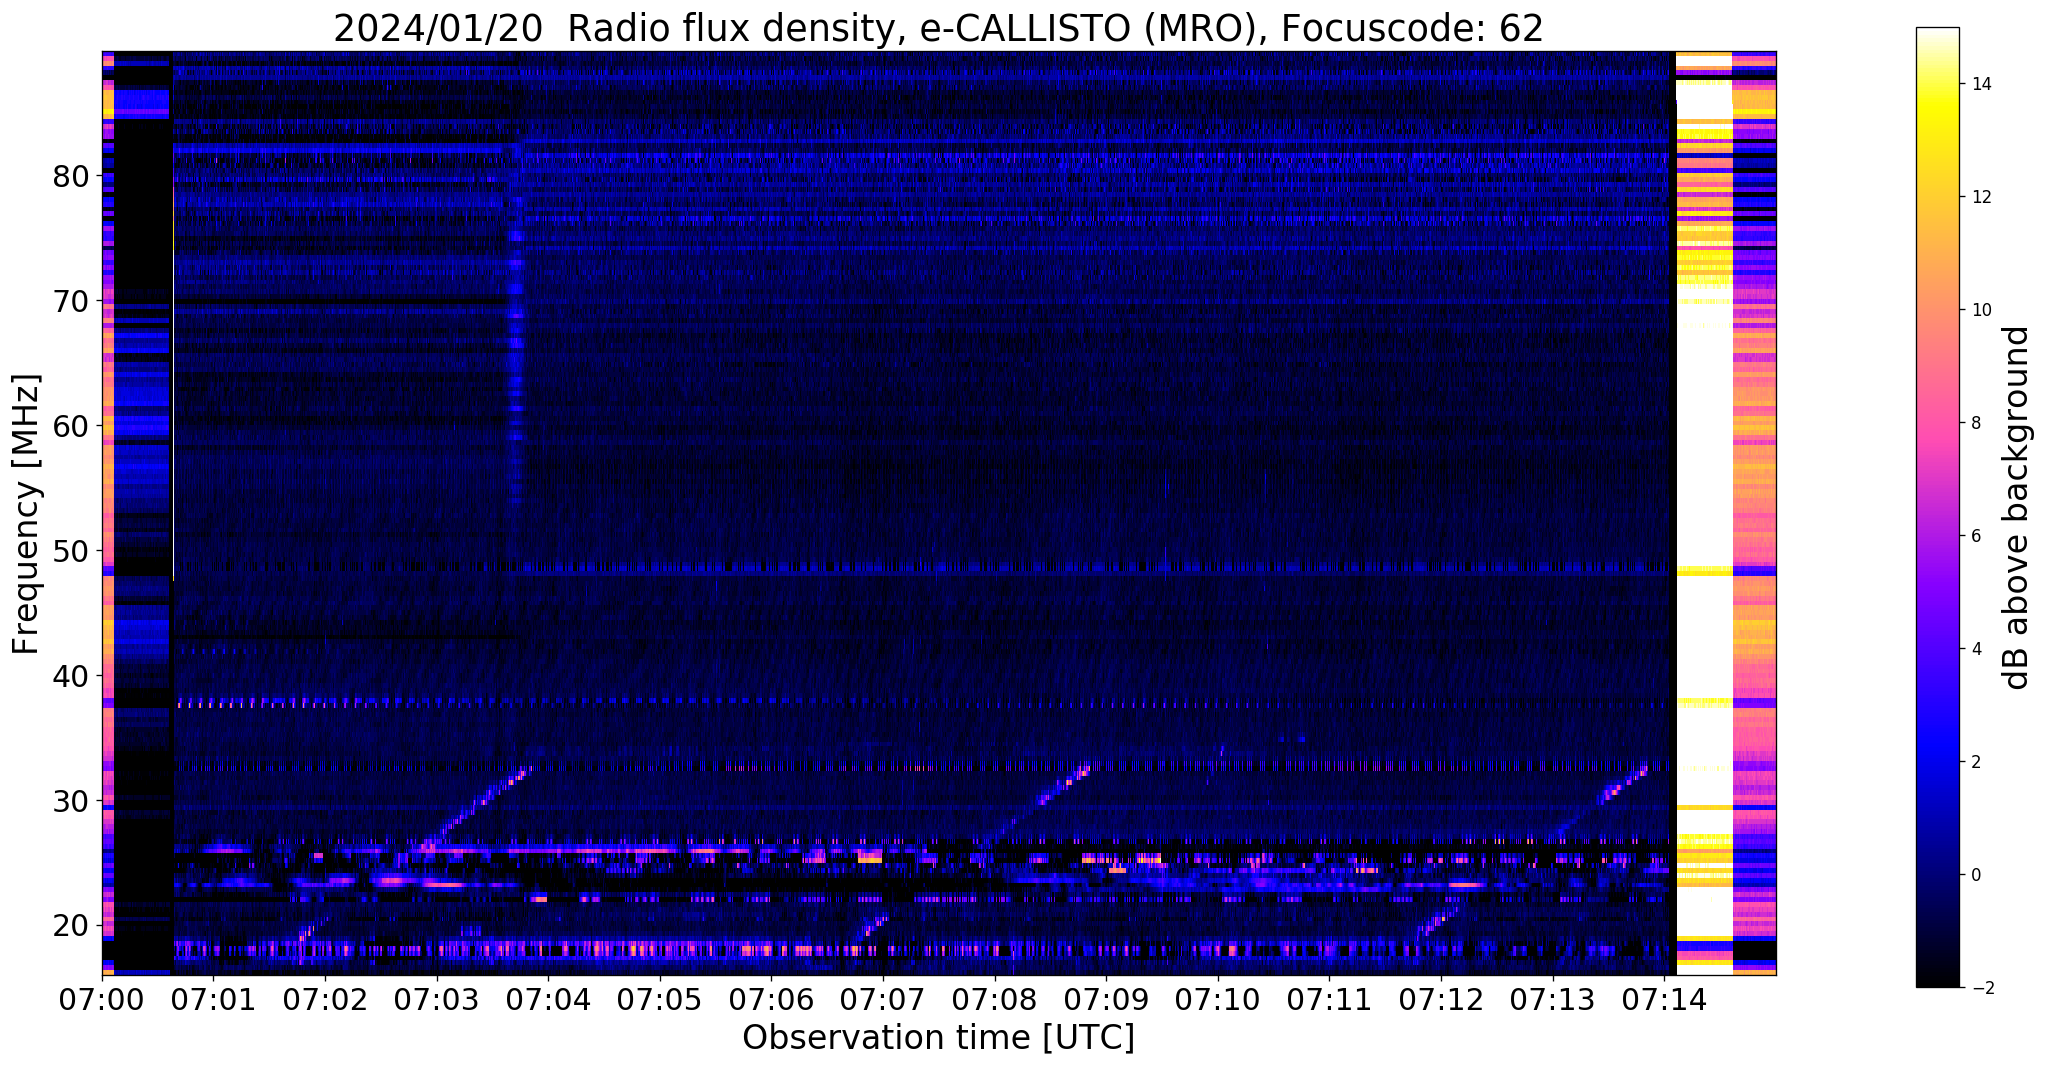The image size is (2047, 1067).
Task: Click the 07:08 time tick label
Action: [995, 999]
